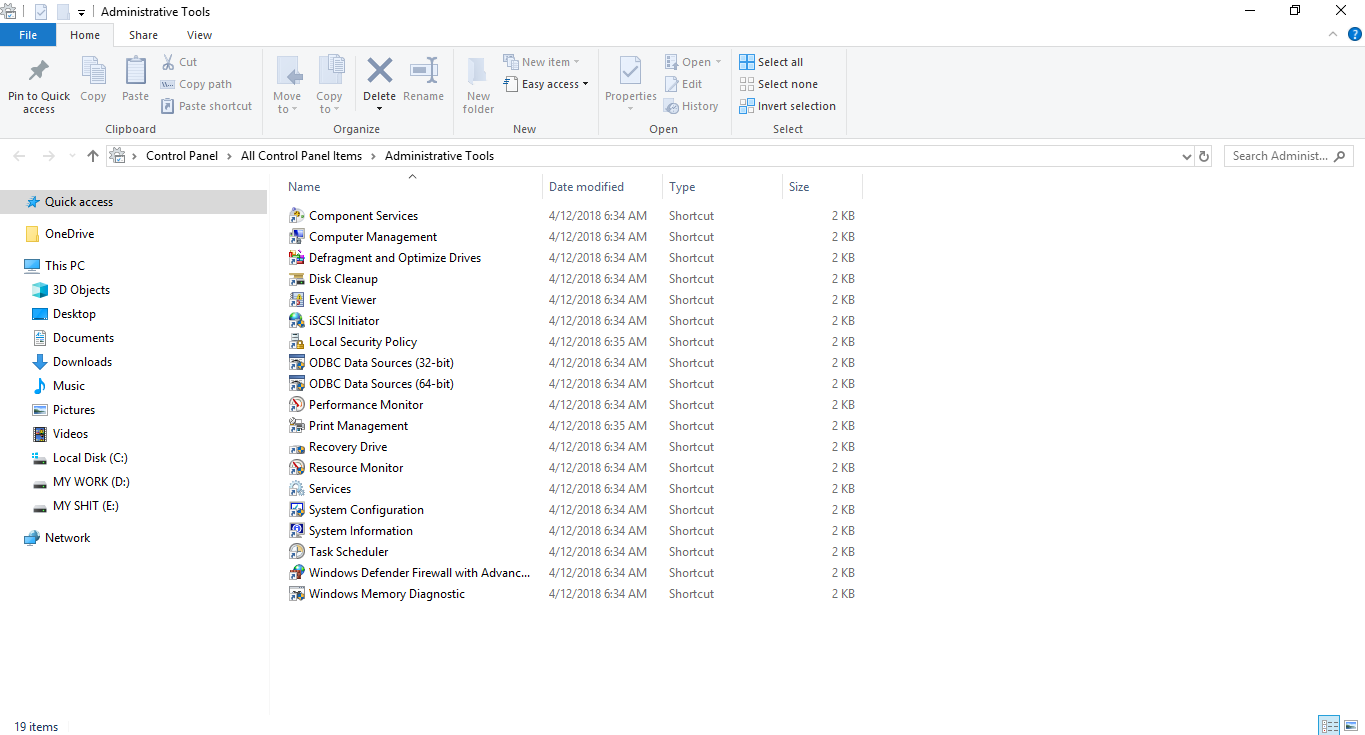Viewport: 1365px width, 735px height.
Task: Click the Component Services shortcut icon
Action: point(296,216)
